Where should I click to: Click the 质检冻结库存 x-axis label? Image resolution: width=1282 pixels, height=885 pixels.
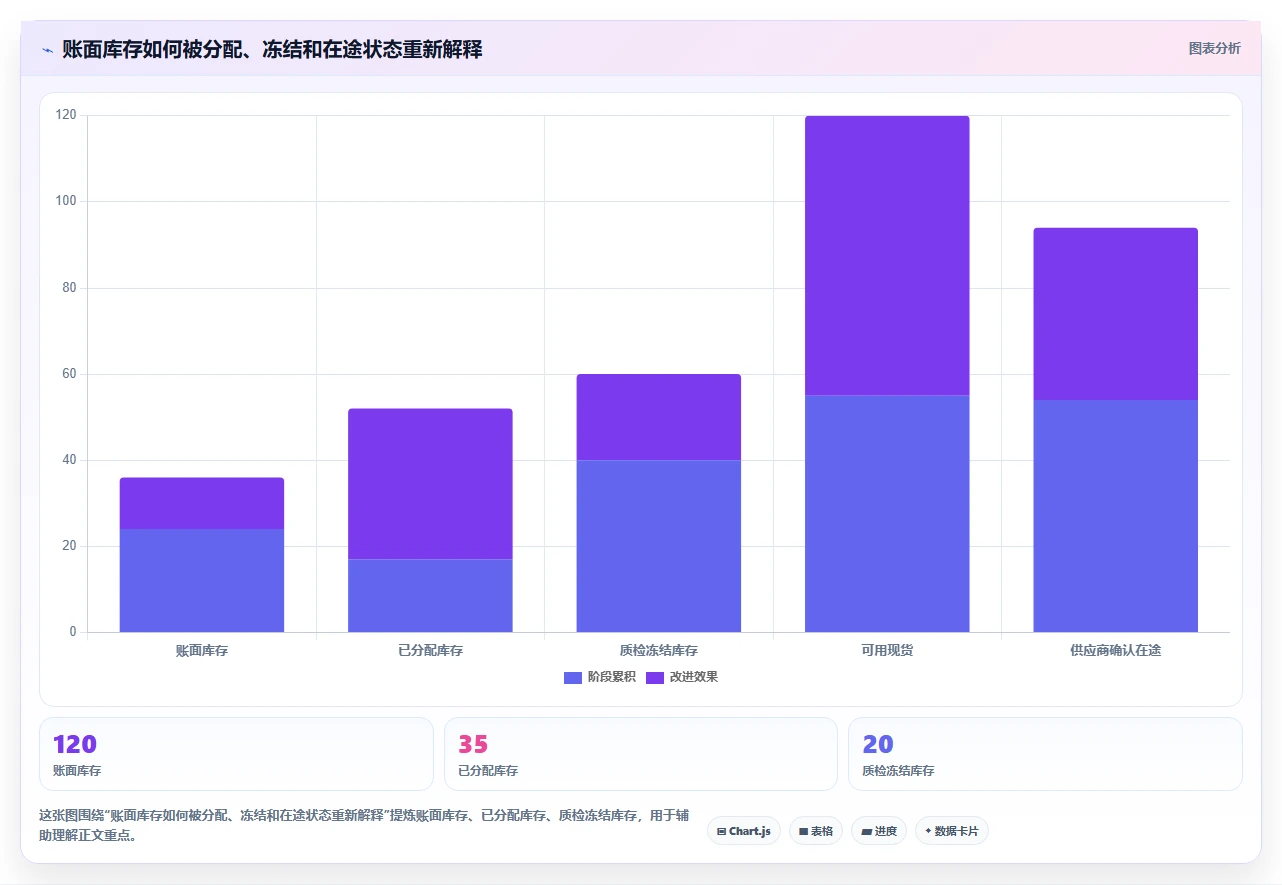(x=659, y=650)
